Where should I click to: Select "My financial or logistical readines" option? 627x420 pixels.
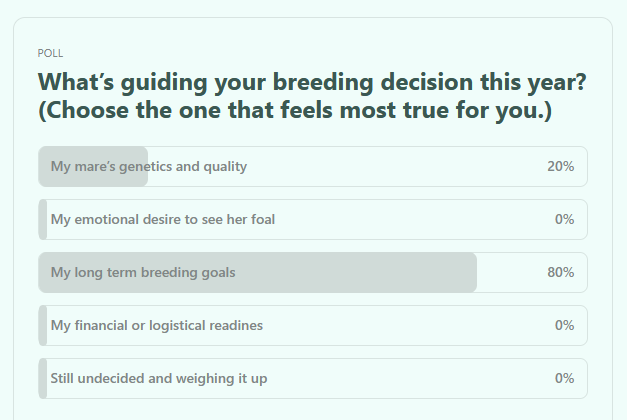[156, 325]
